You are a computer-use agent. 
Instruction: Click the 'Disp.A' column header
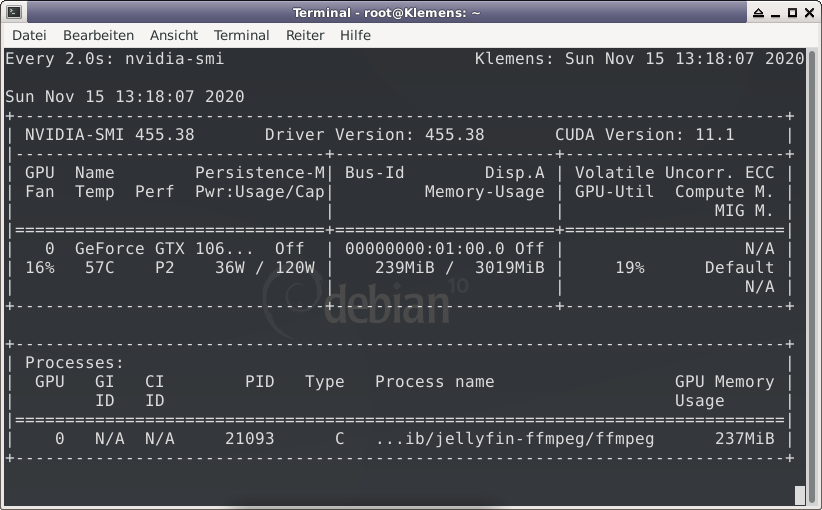point(515,172)
